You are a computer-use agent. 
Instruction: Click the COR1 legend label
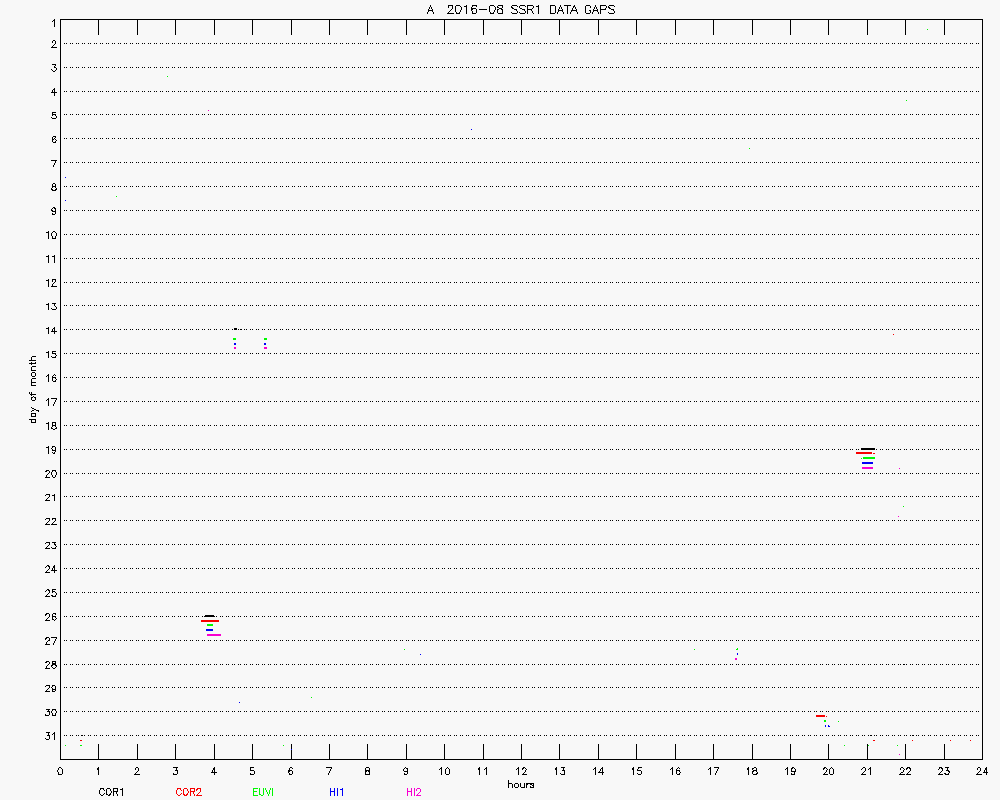coord(111,792)
